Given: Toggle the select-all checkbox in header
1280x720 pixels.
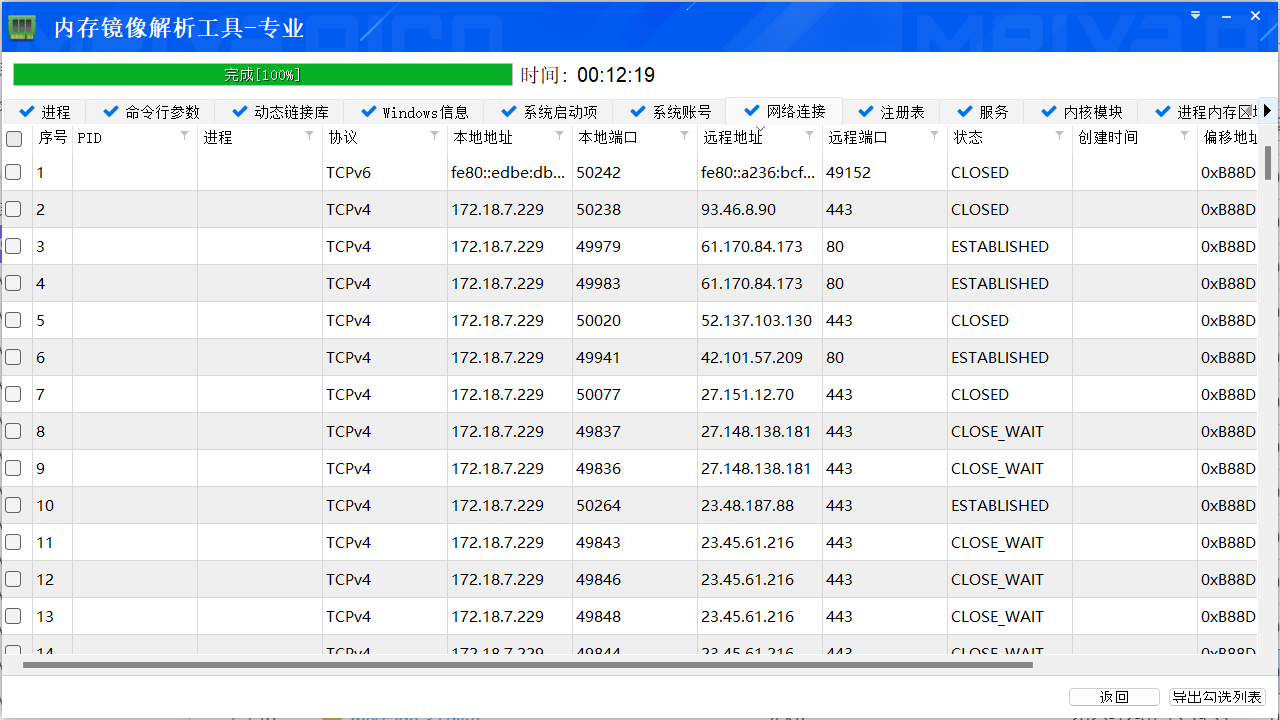Looking at the screenshot, I should click(x=14, y=138).
